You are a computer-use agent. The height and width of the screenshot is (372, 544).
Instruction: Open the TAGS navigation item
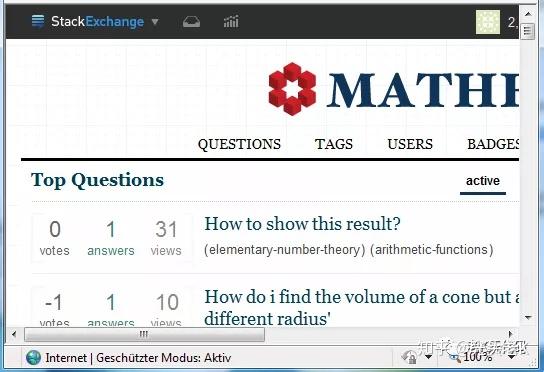pyautogui.click(x=334, y=144)
